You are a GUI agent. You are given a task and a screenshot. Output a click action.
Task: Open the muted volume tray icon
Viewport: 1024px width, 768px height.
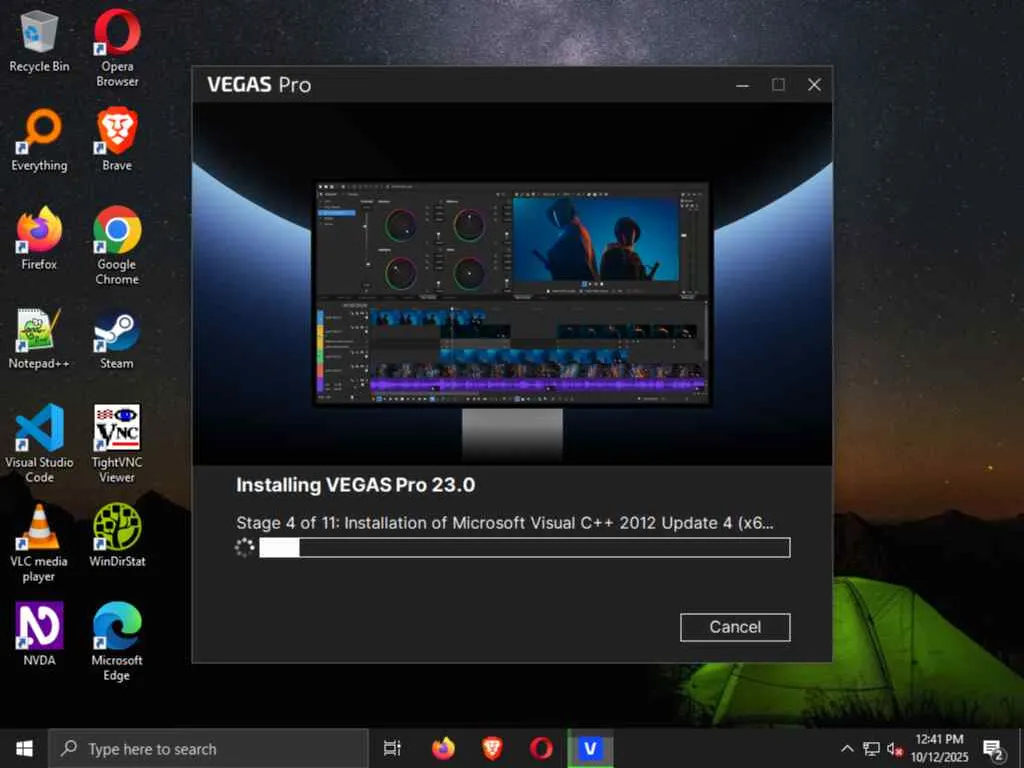pos(895,748)
